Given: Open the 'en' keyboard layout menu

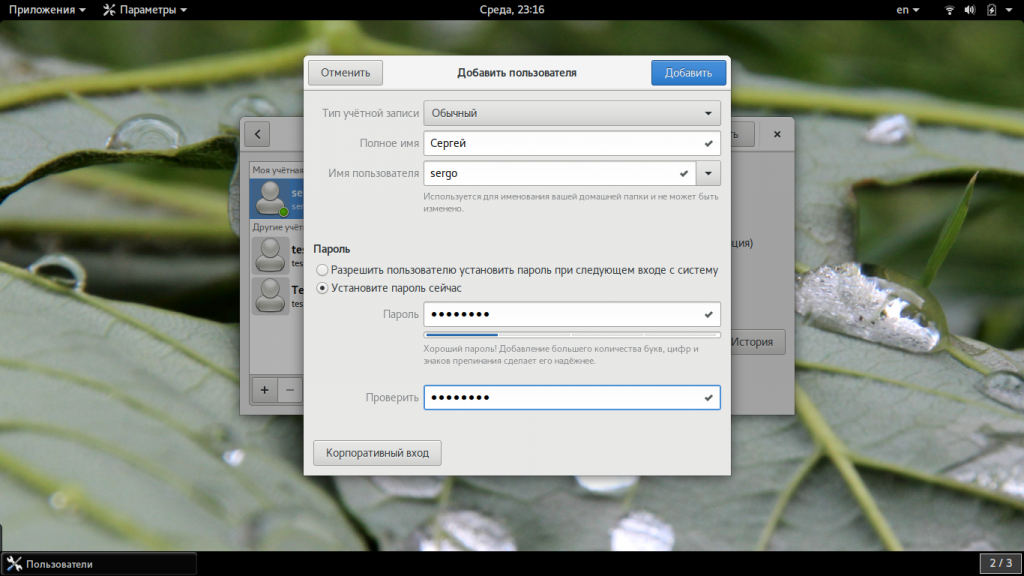Looking at the screenshot, I should coord(908,10).
